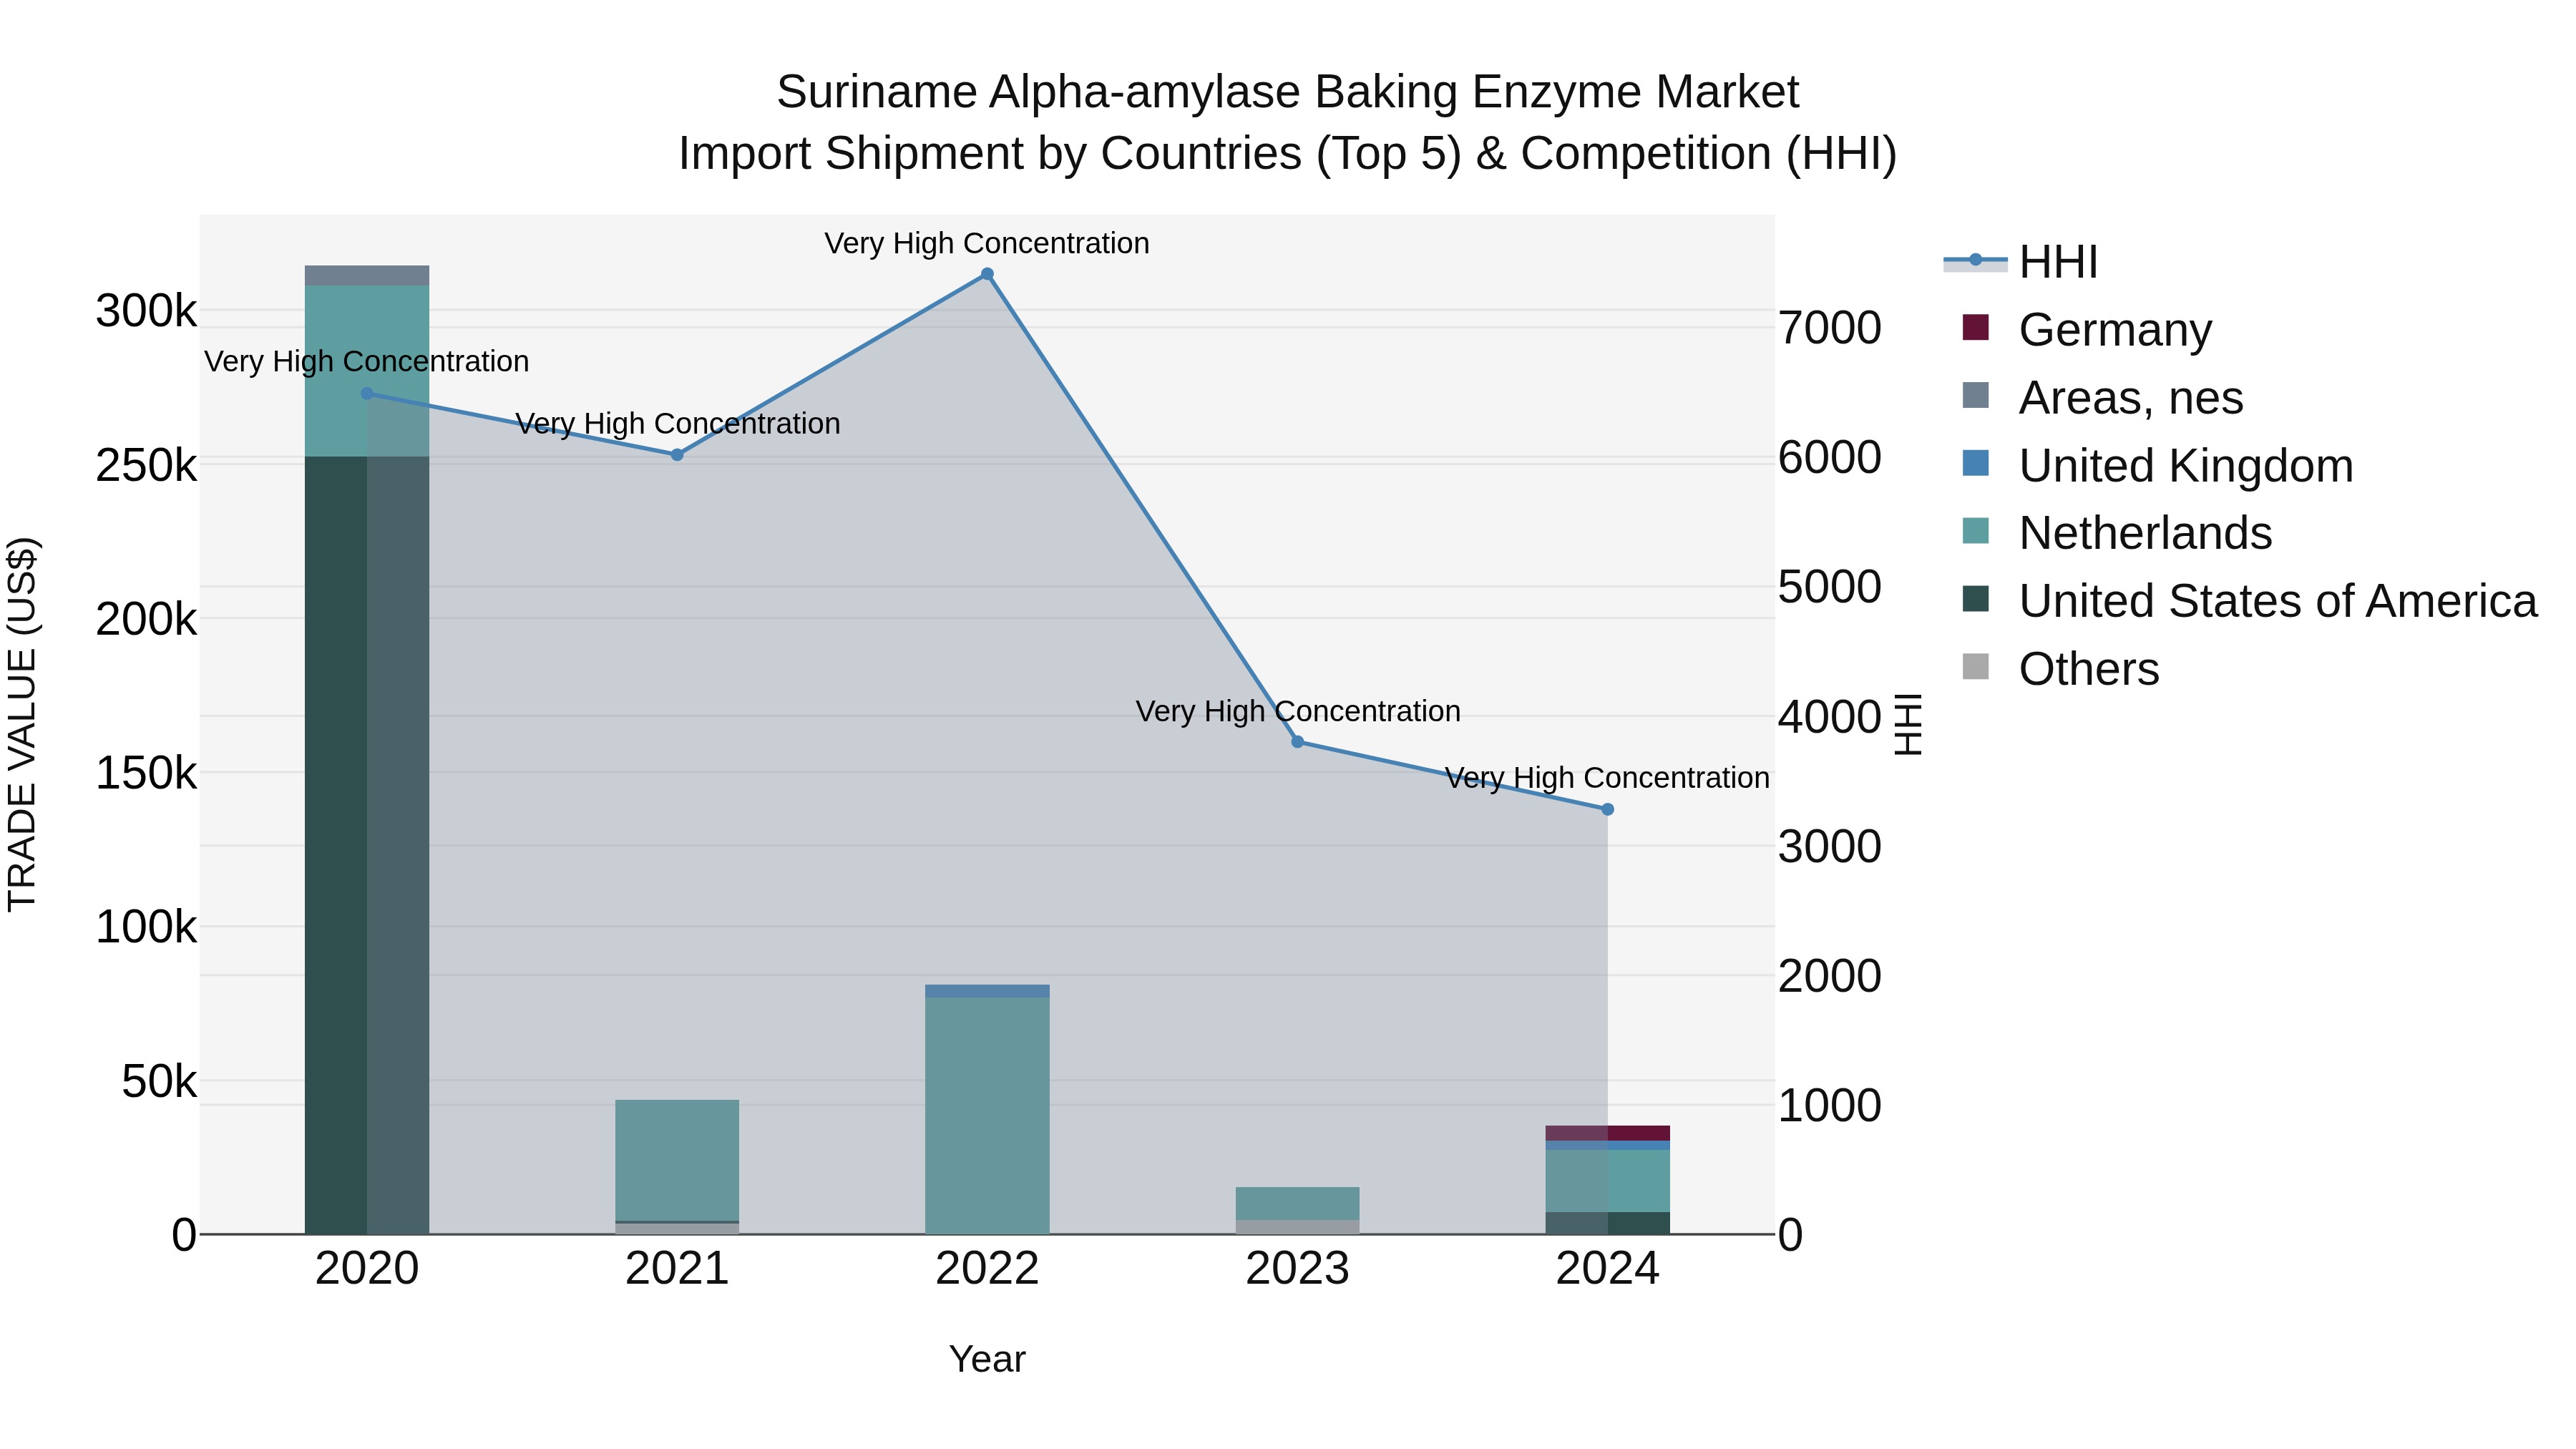Image resolution: width=2576 pixels, height=1449 pixels.
Task: Click the 2022 x-axis label
Action: click(987, 1269)
